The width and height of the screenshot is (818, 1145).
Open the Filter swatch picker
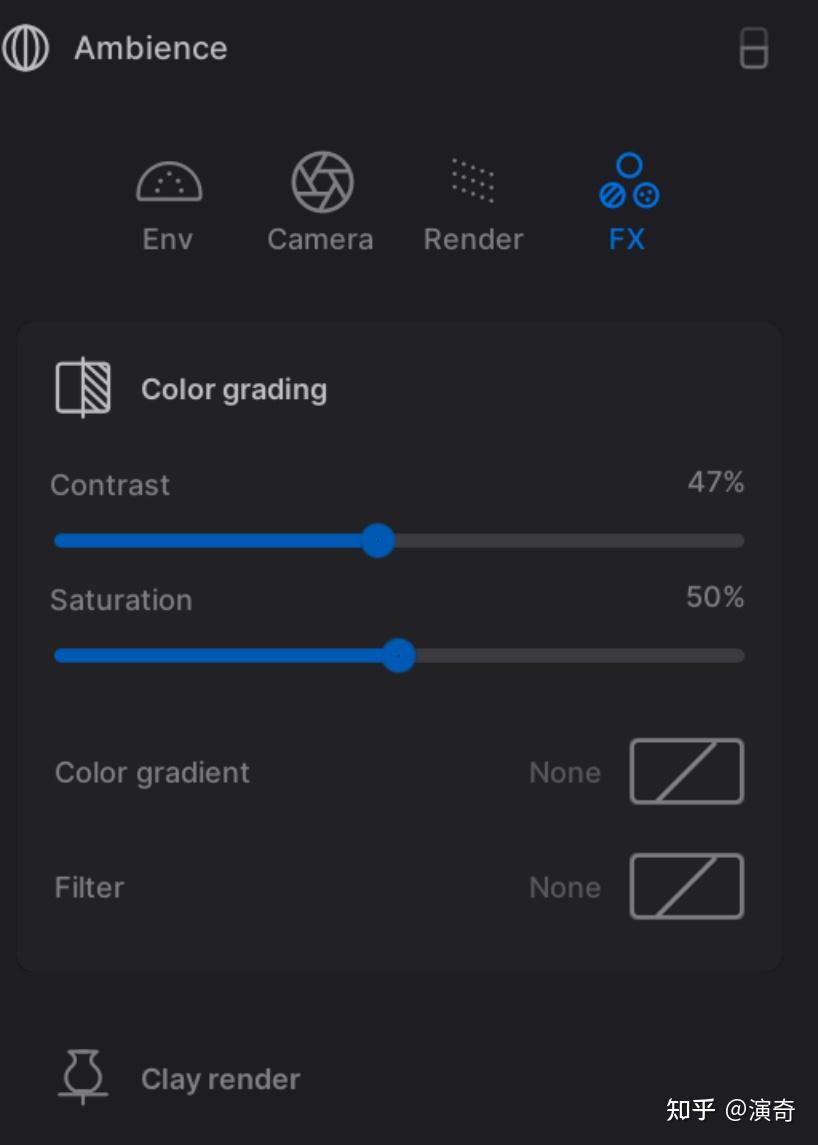[686, 886]
